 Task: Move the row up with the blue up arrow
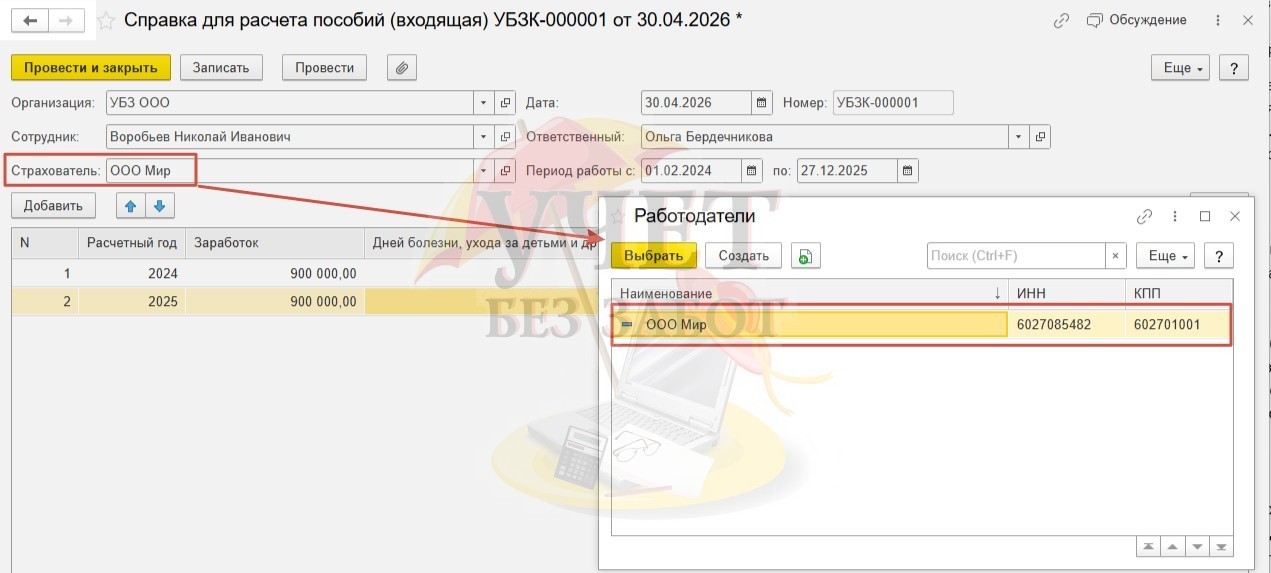tap(130, 207)
